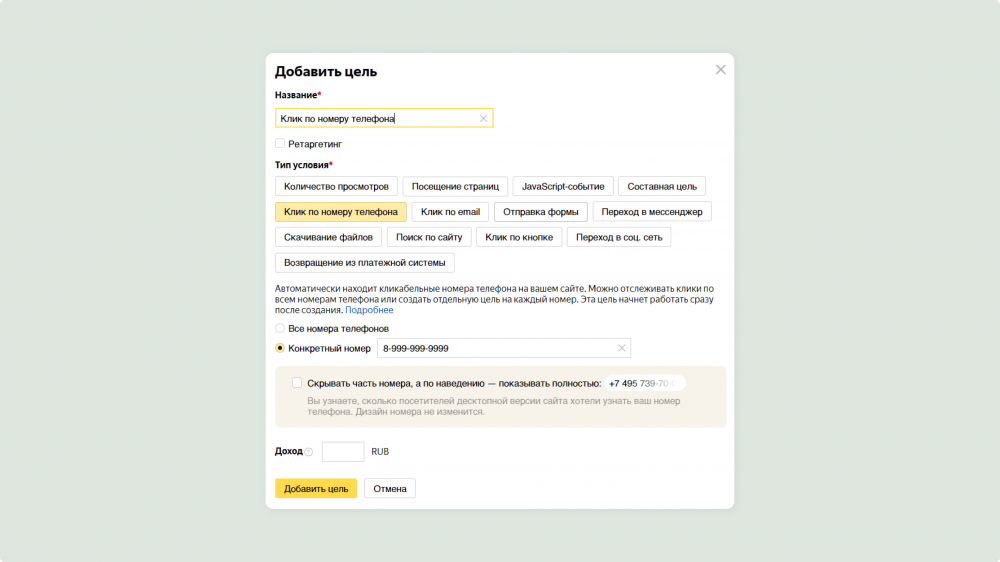The width and height of the screenshot is (1000, 562).
Task: Clear the specific phone number field
Action: click(621, 348)
